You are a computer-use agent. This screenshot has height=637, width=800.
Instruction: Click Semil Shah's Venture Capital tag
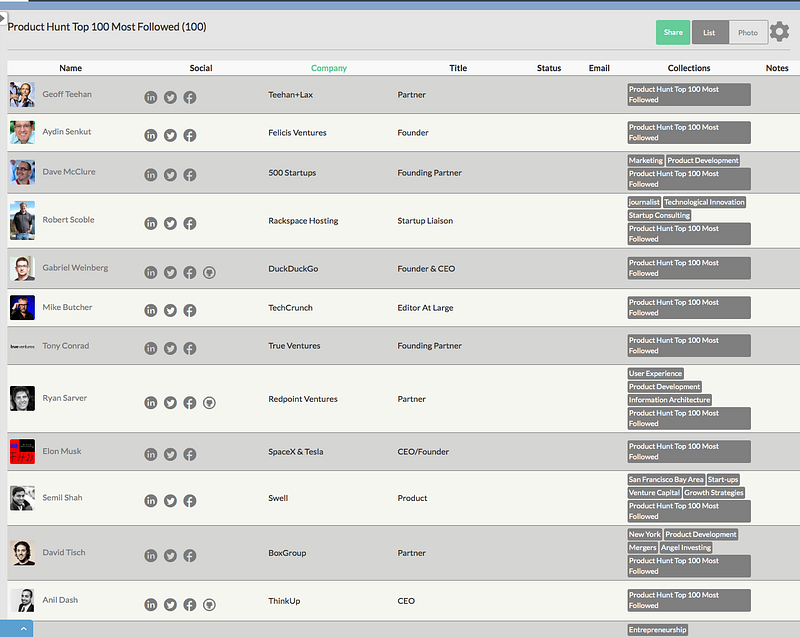[654, 493]
